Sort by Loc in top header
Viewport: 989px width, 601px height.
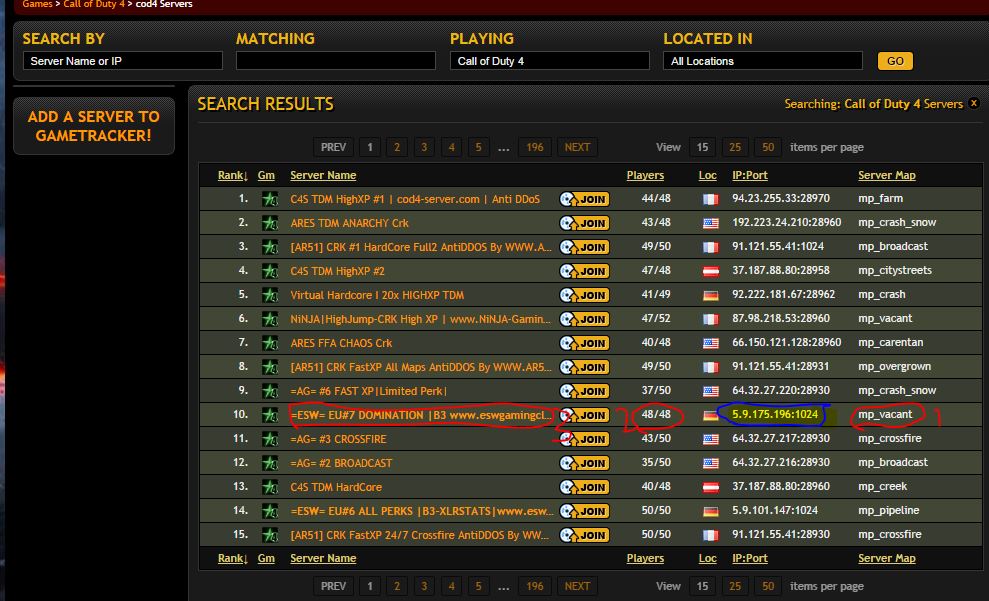coord(708,175)
